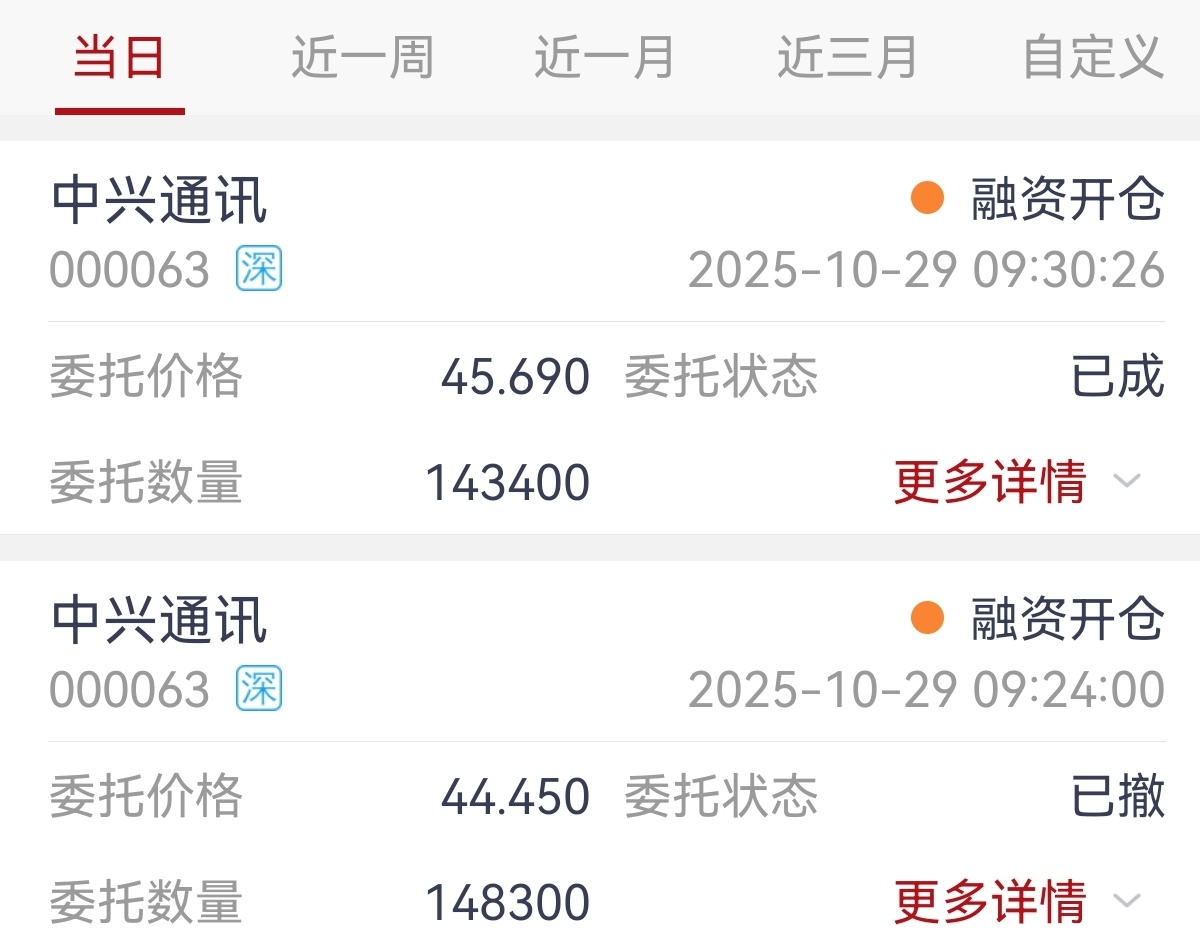
Task: Click orange dot beside second 融资开仓
Action: pyautogui.click(x=927, y=618)
